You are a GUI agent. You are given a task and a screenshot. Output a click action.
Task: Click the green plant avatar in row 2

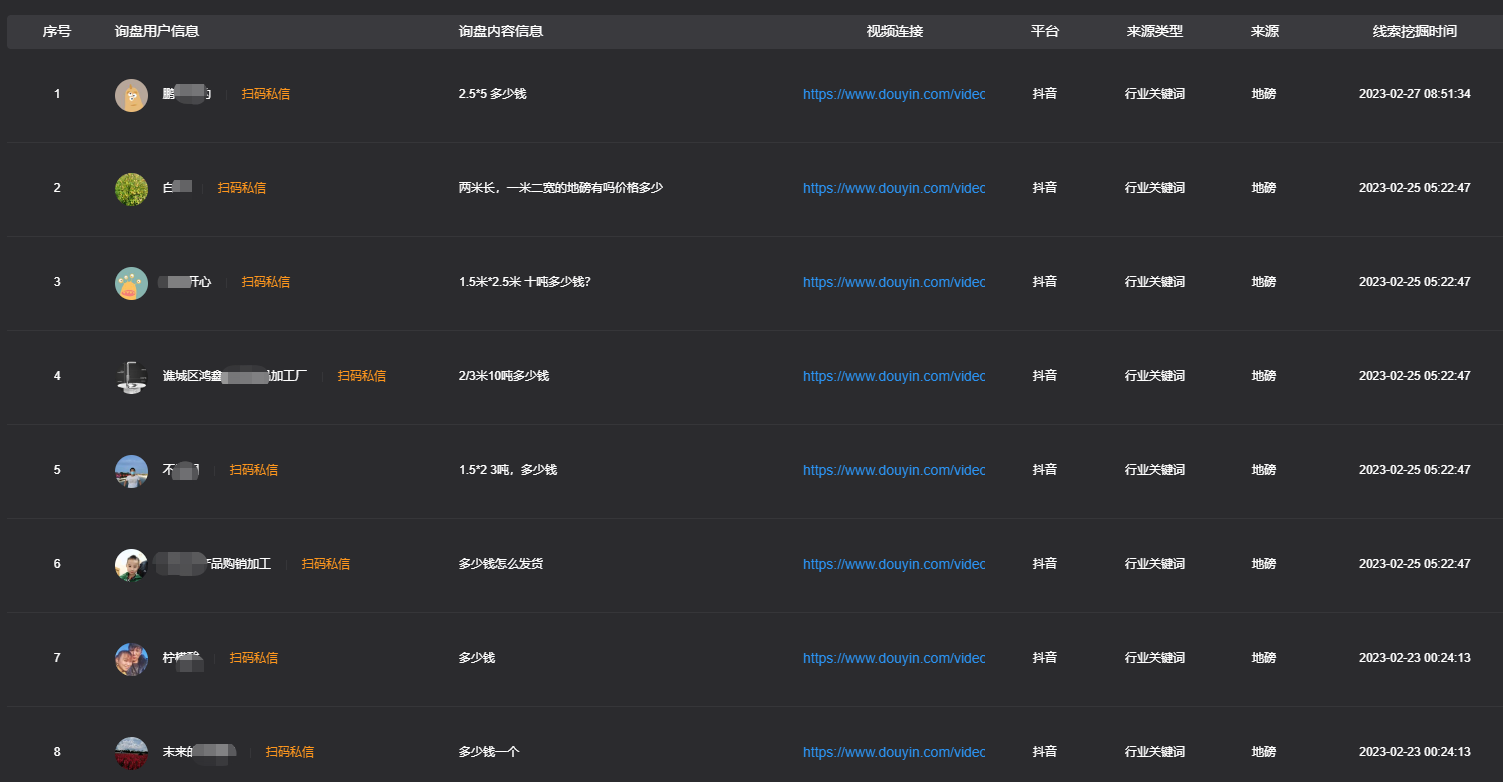pos(131,189)
